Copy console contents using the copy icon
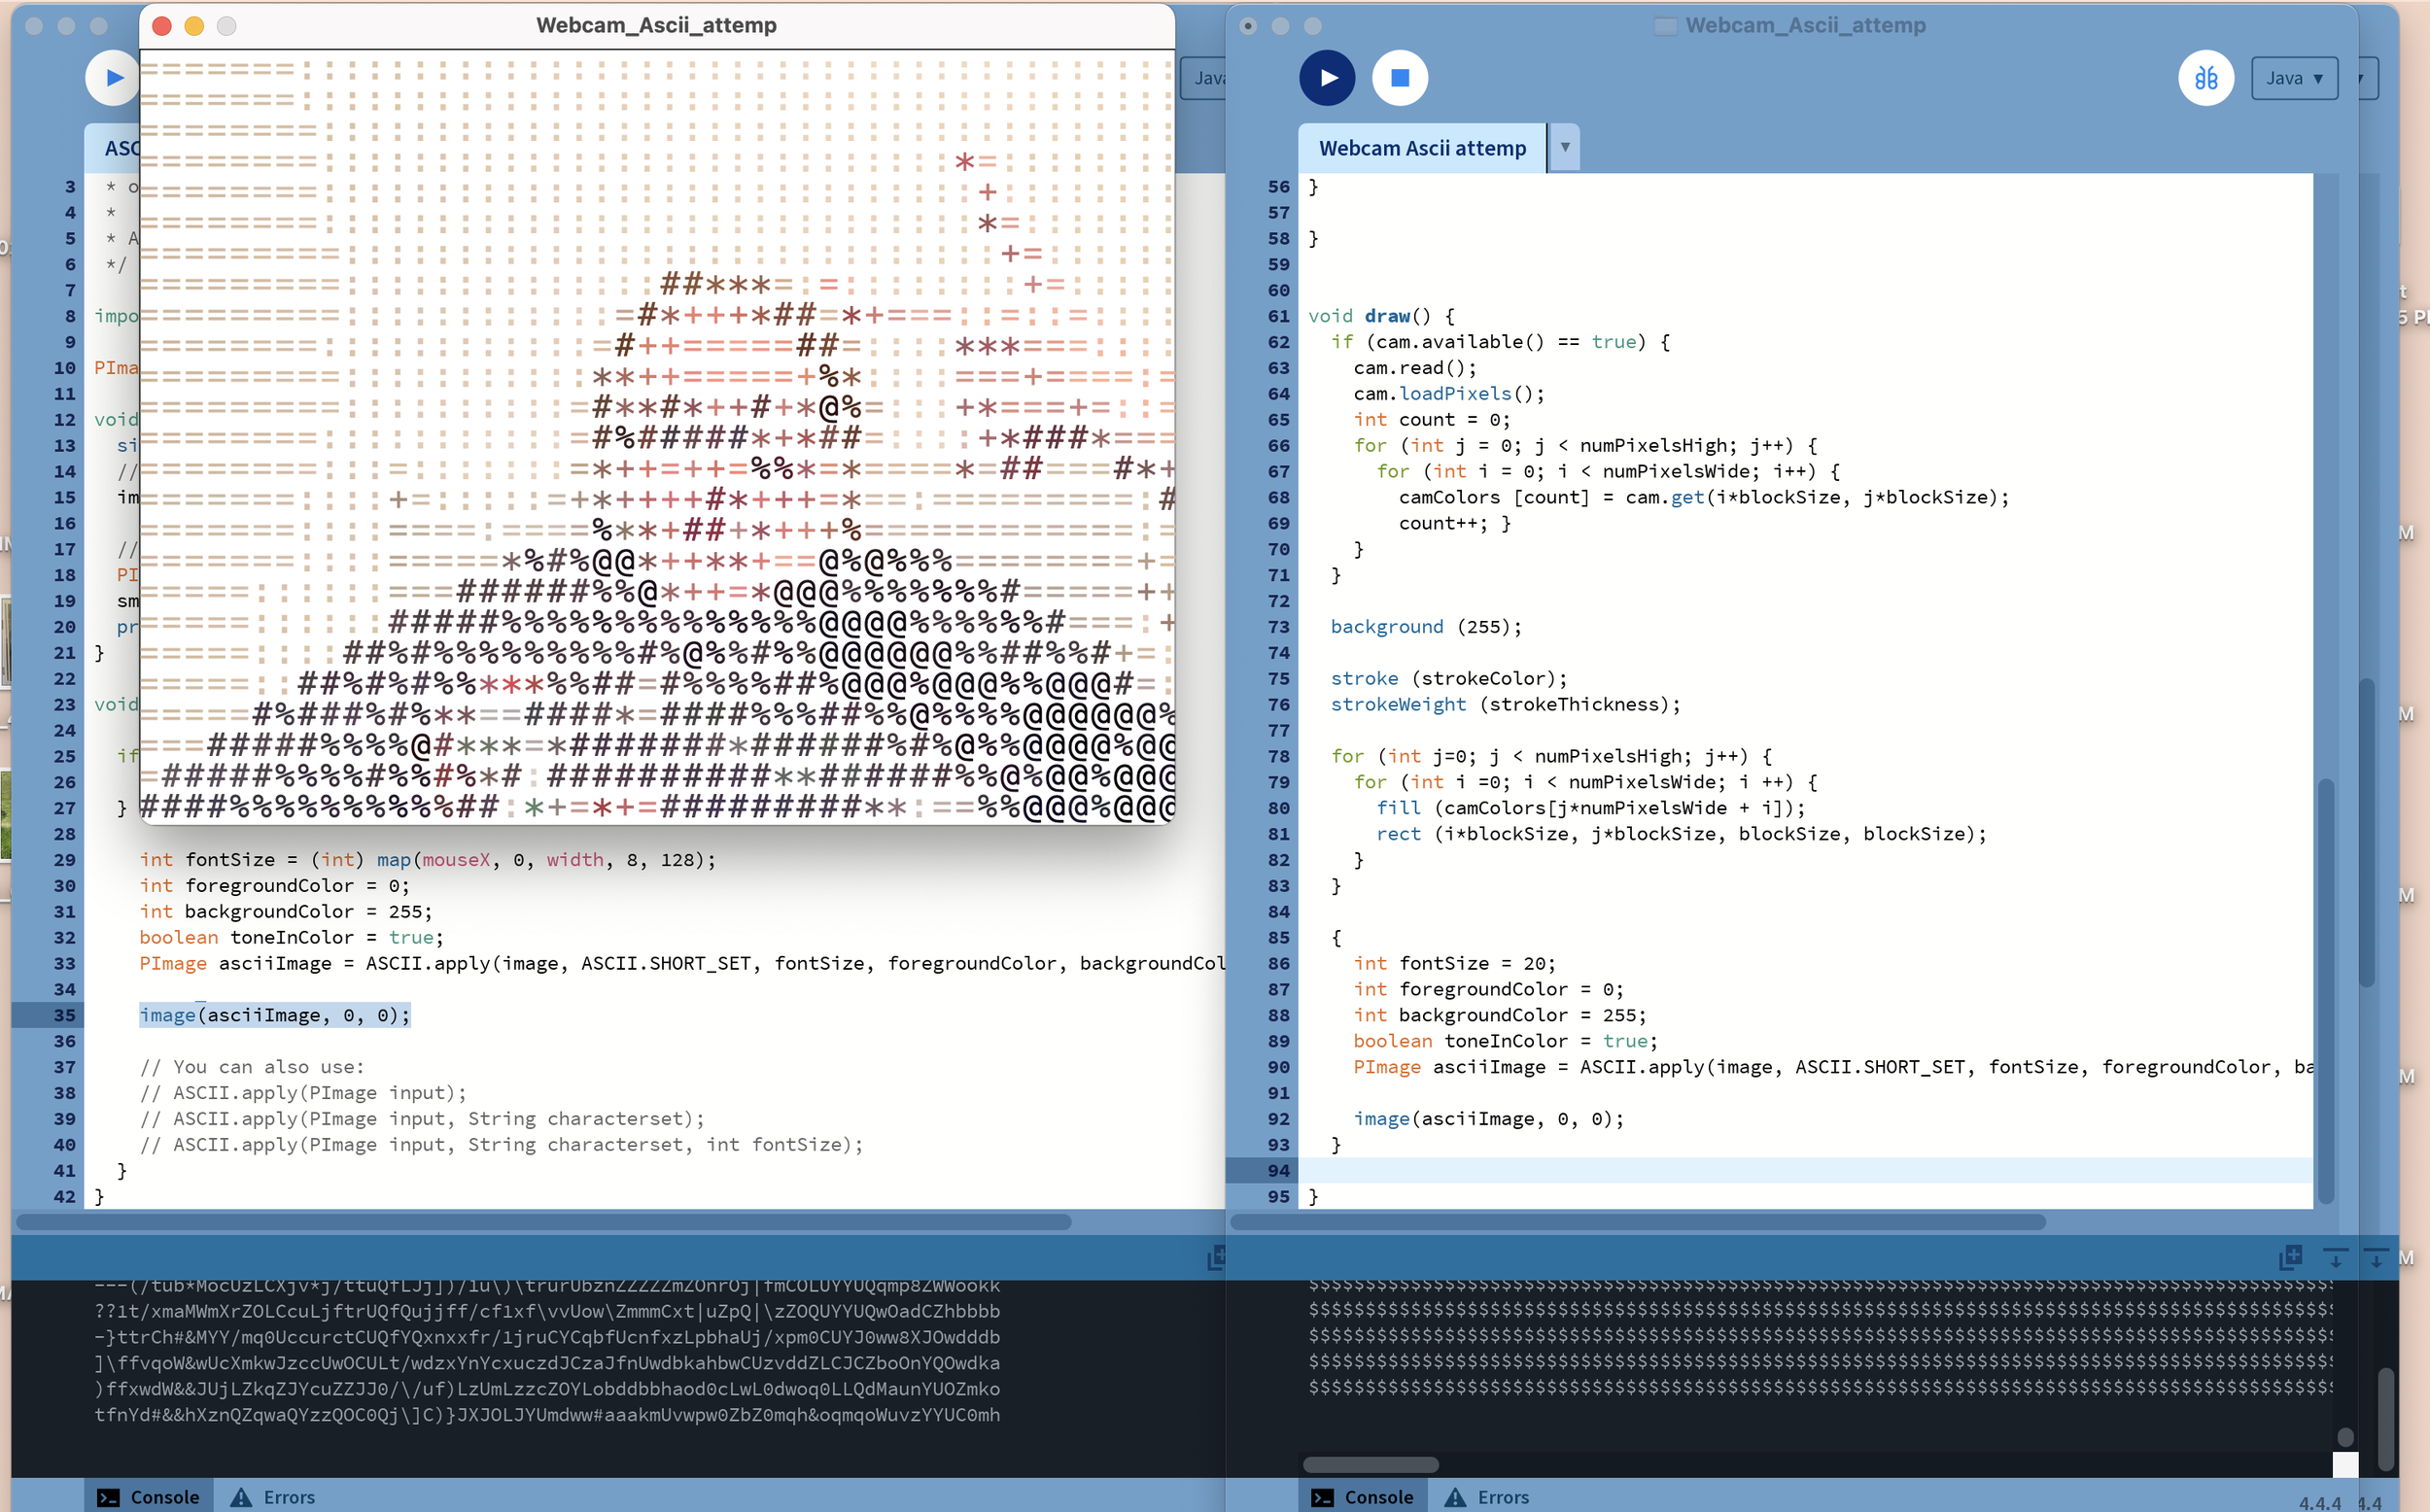2430x1512 pixels. [x=2290, y=1258]
